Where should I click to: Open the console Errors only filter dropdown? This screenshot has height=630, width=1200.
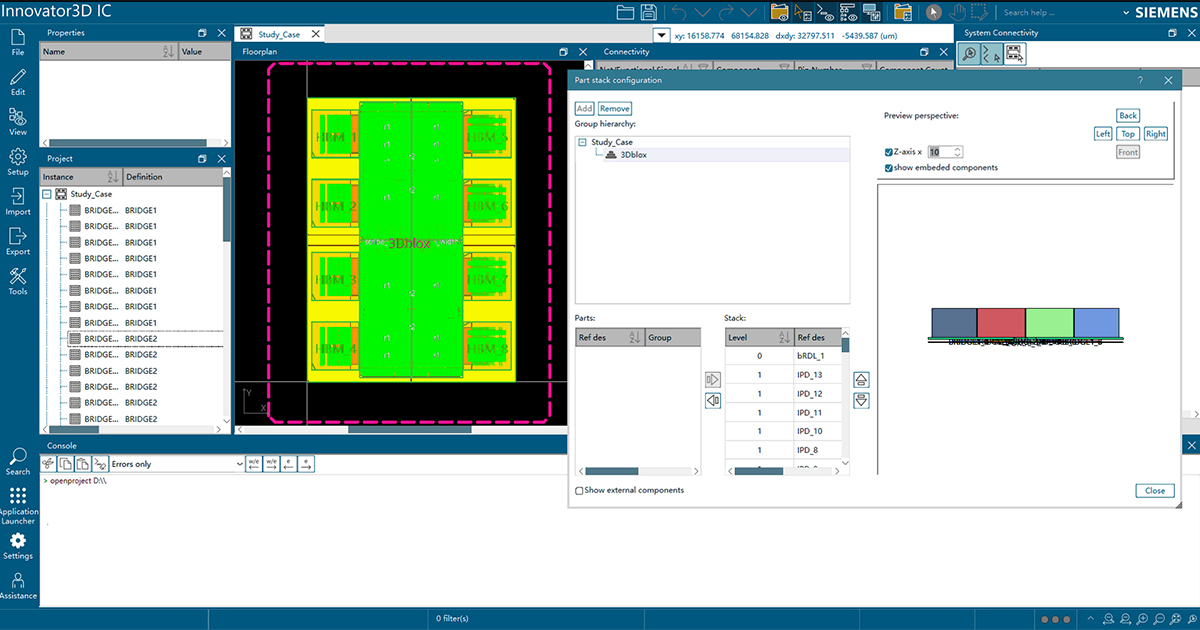point(177,464)
